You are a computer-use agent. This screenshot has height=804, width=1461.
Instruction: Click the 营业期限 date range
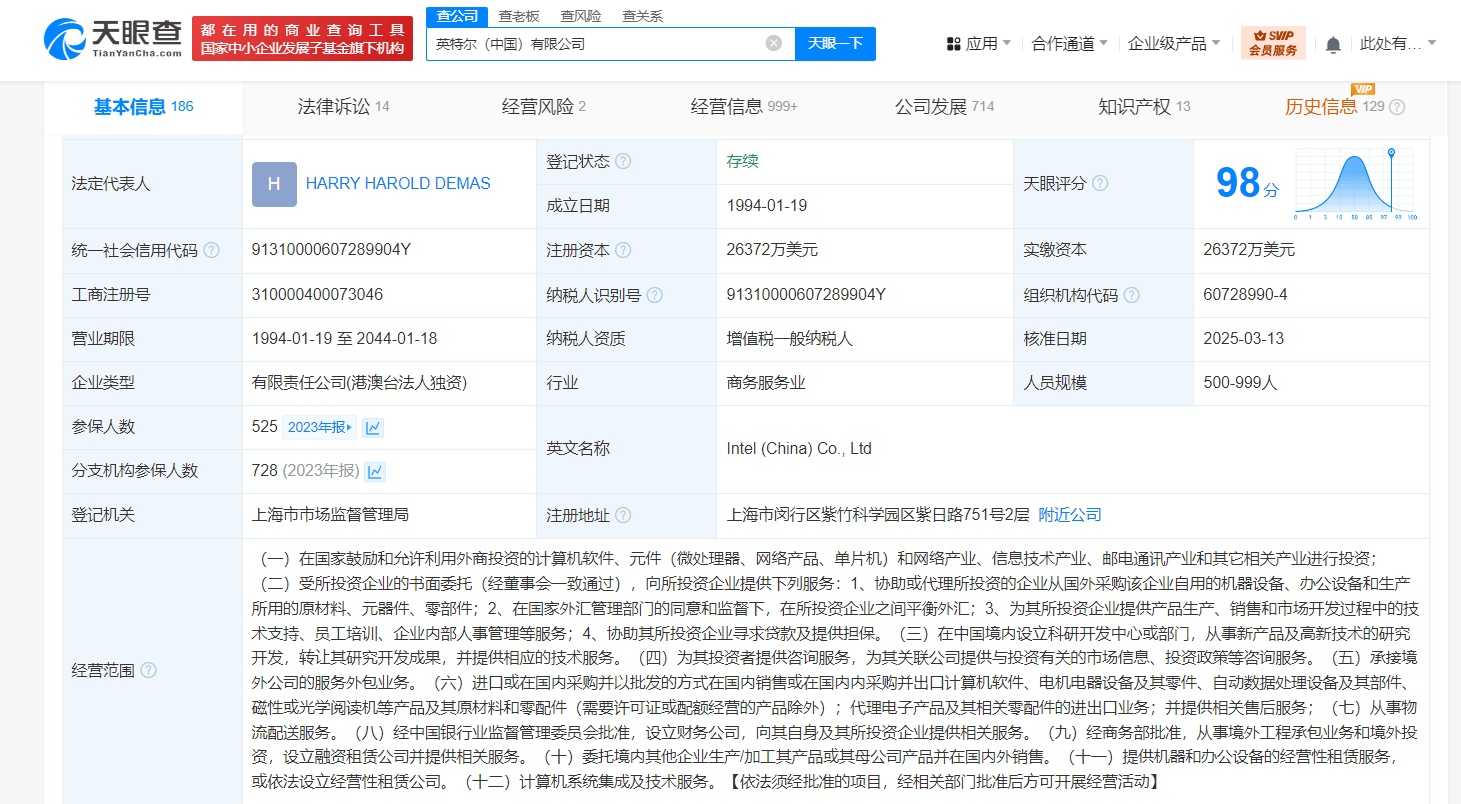(345, 339)
